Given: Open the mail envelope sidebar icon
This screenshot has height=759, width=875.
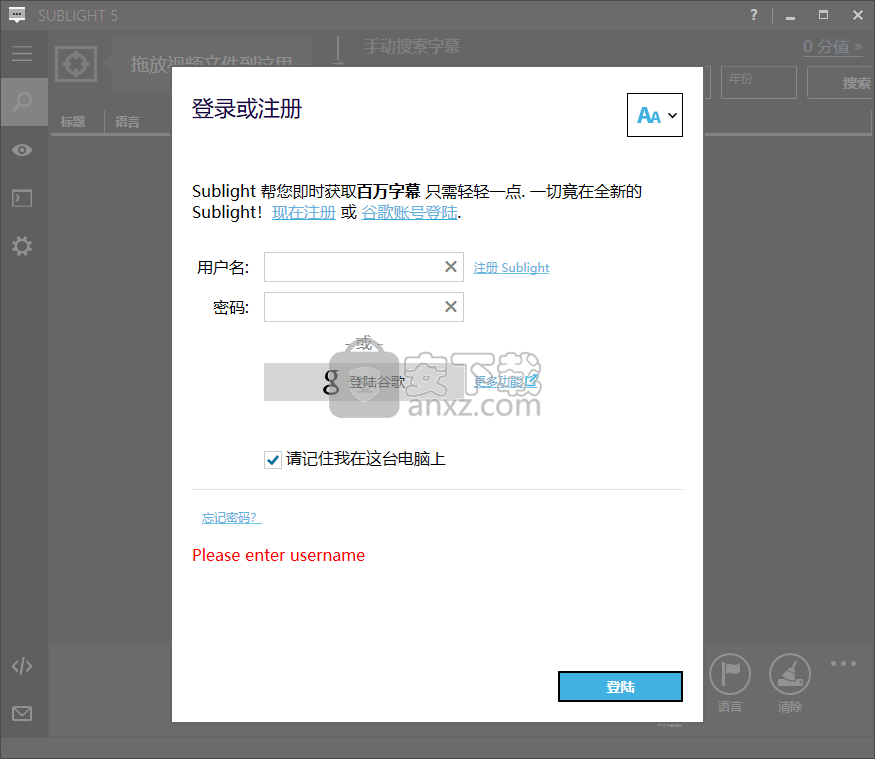Looking at the screenshot, I should click(x=22, y=713).
